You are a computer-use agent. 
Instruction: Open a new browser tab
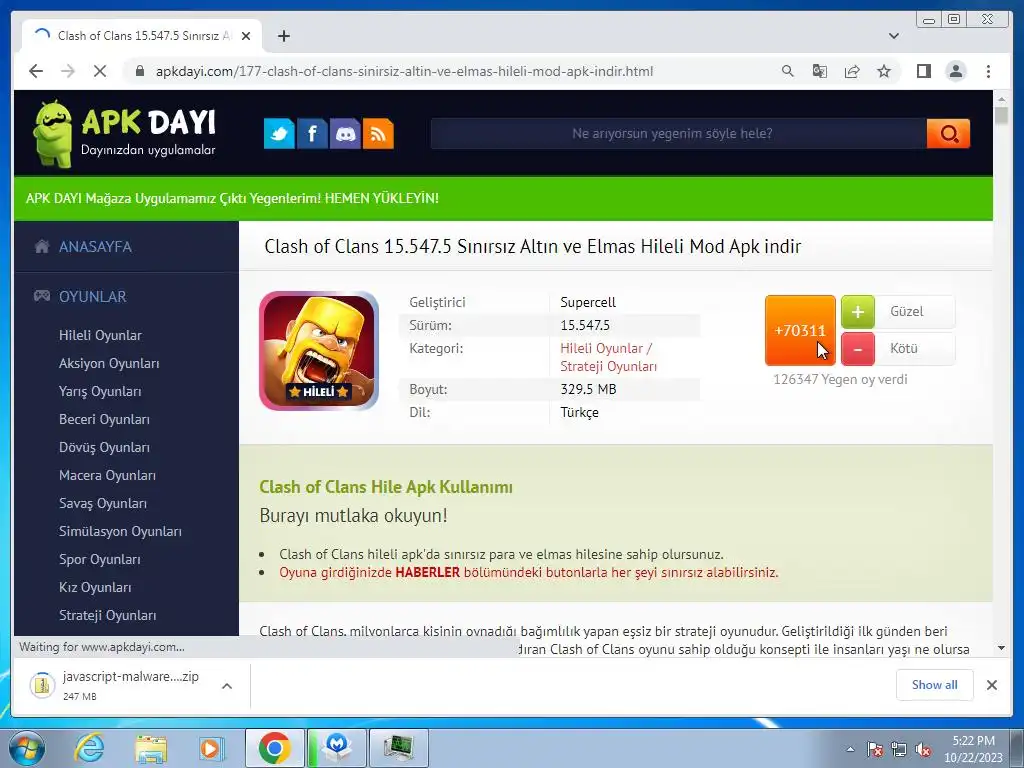283,36
